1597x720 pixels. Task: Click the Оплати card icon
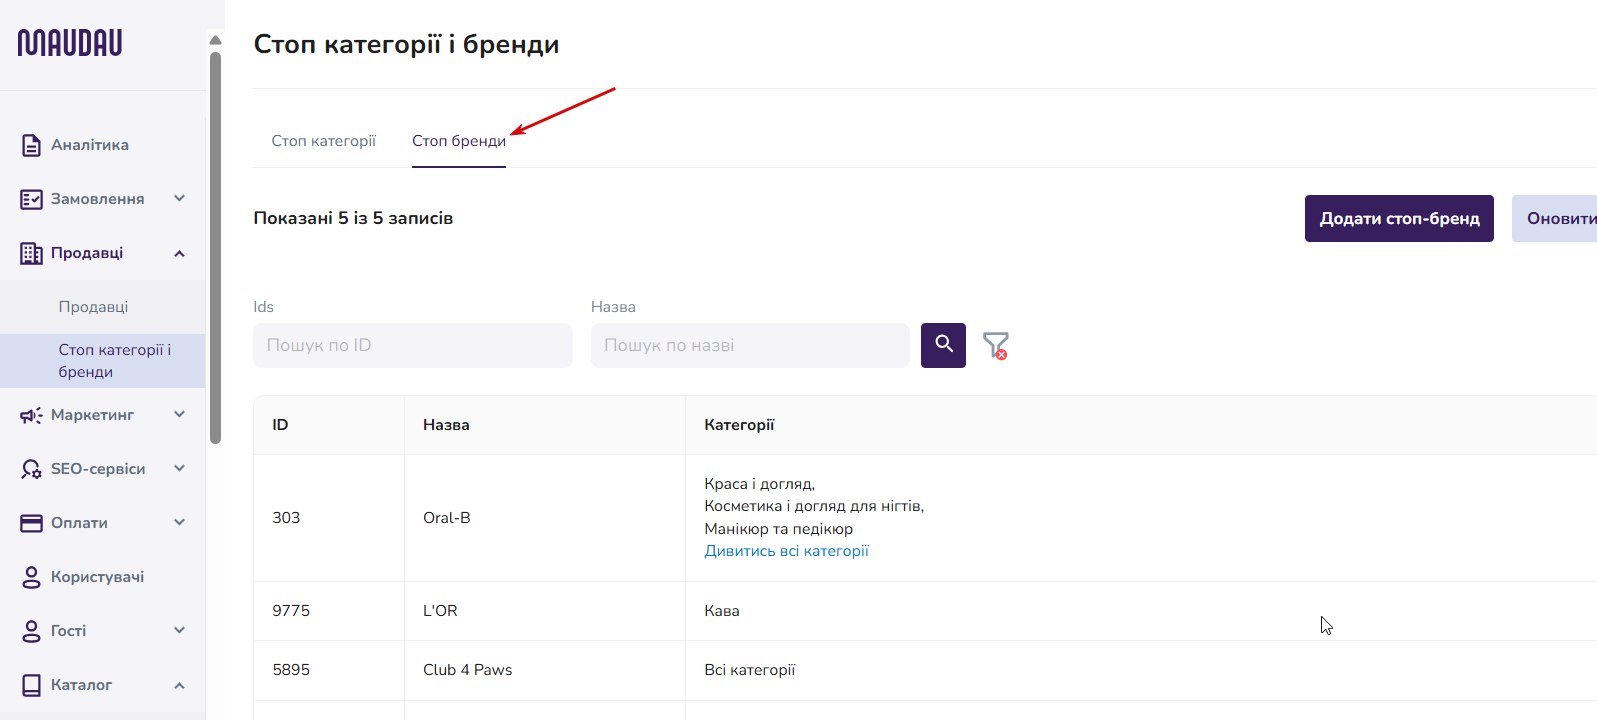click(x=31, y=523)
